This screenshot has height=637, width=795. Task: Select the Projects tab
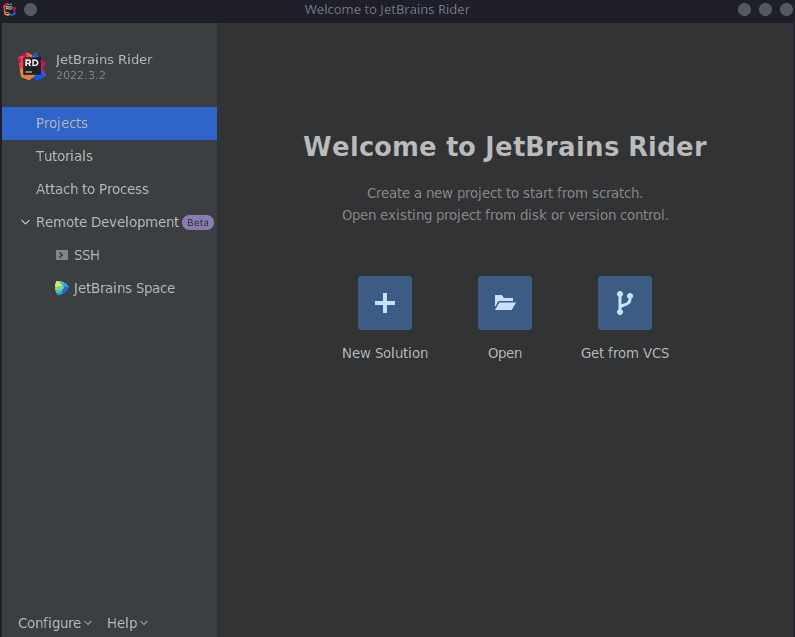[110, 123]
